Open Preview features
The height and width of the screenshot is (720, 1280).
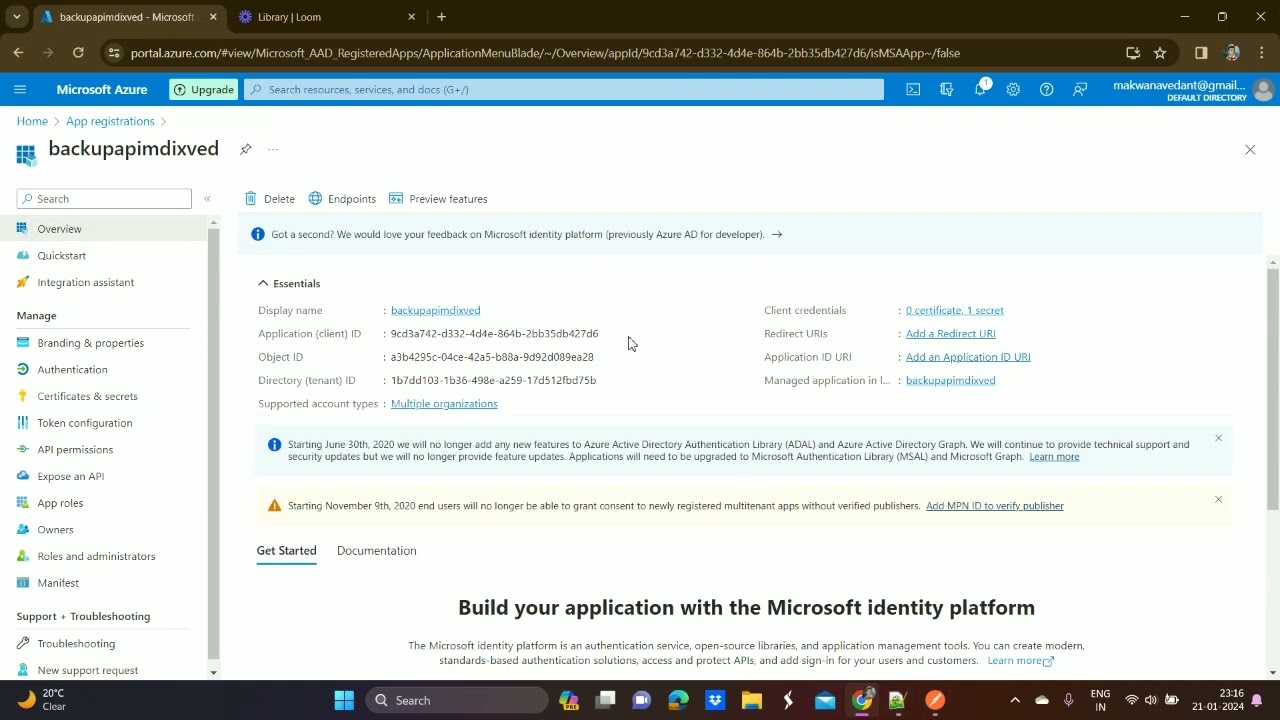438,199
